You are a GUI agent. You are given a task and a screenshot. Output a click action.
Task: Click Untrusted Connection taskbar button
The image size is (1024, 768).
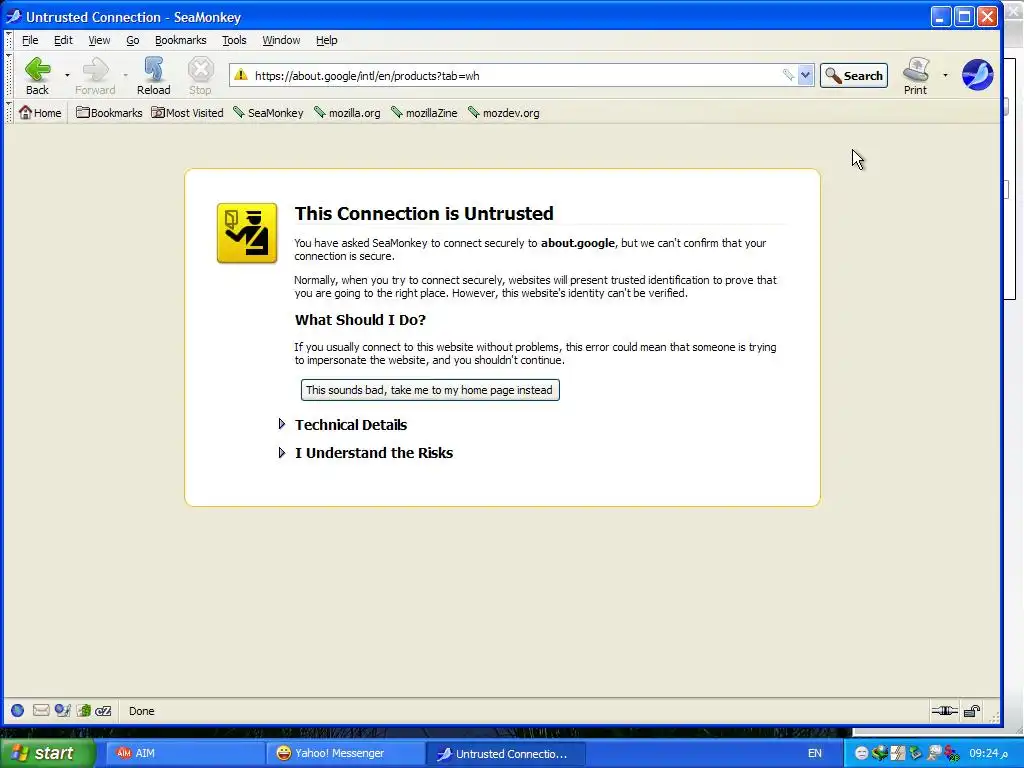tap(506, 753)
